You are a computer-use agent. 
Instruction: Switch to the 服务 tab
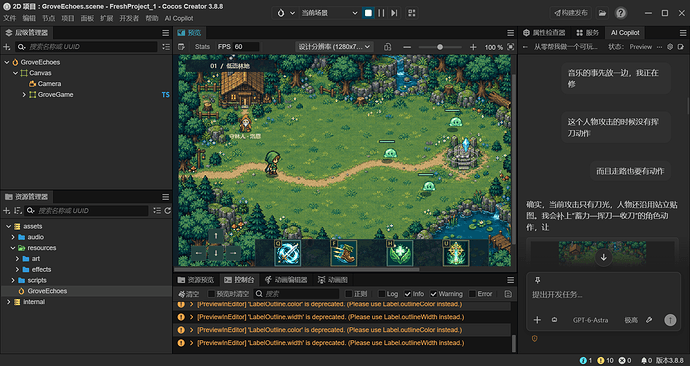(x=587, y=33)
